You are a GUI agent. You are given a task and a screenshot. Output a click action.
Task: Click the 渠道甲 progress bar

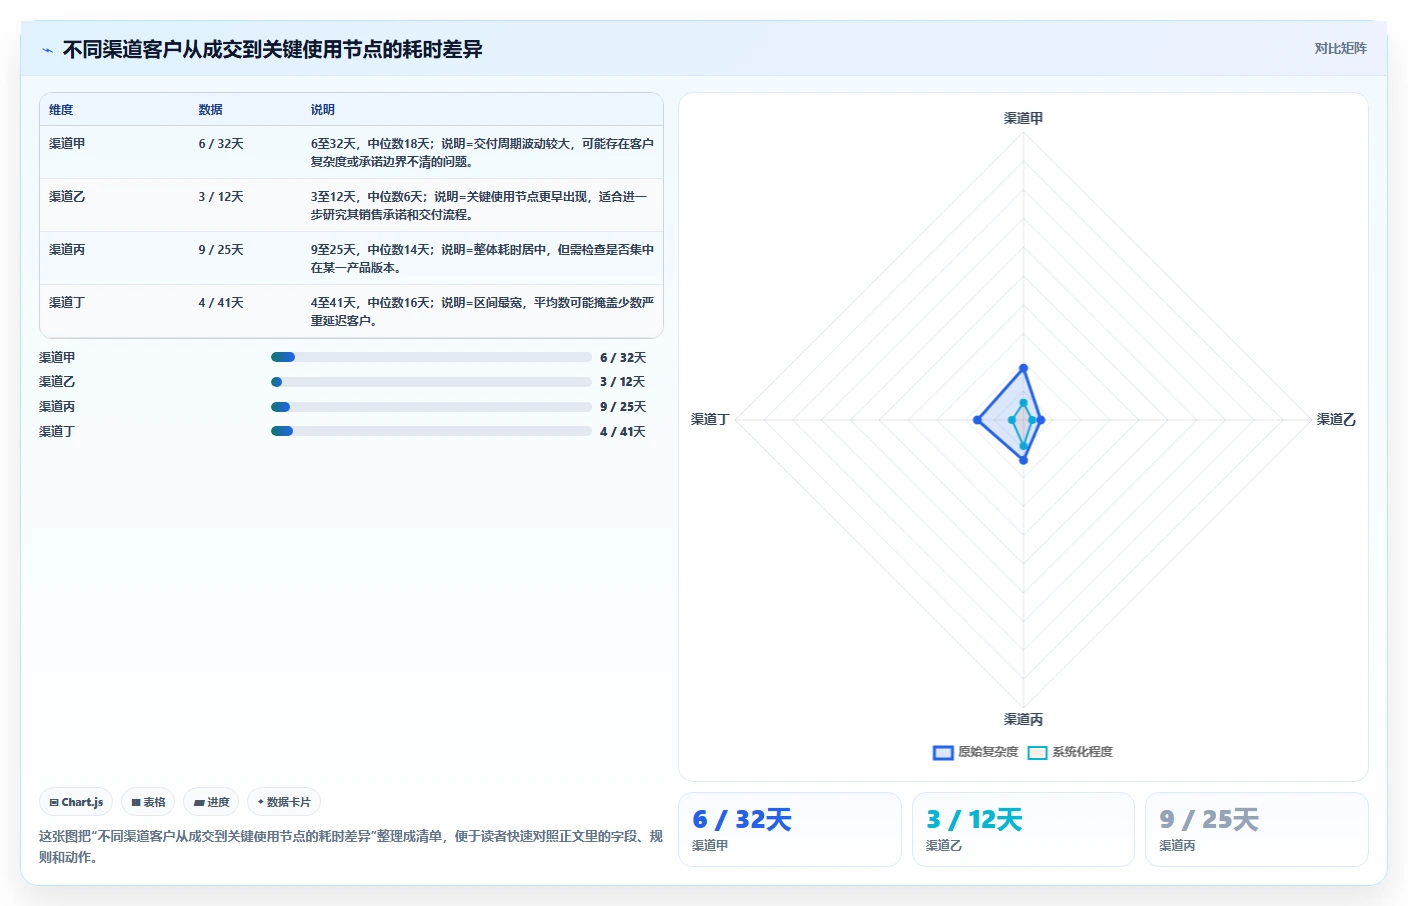click(431, 357)
